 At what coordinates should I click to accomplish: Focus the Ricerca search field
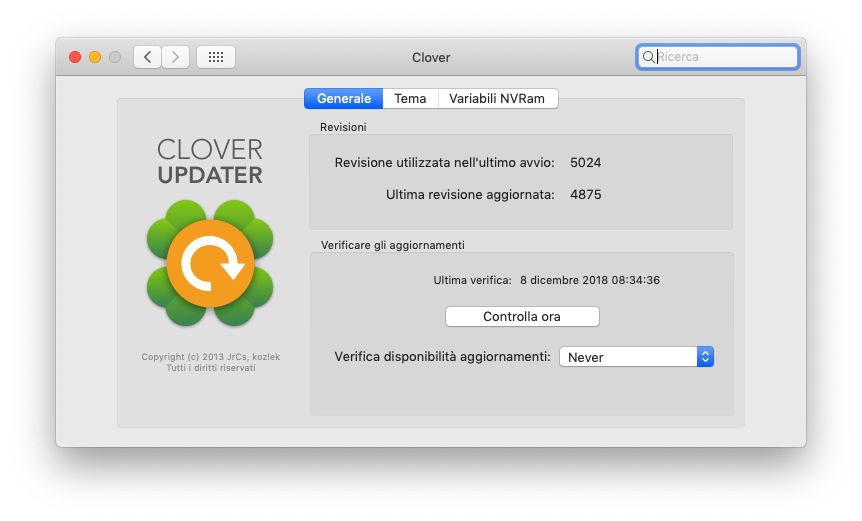tap(717, 57)
